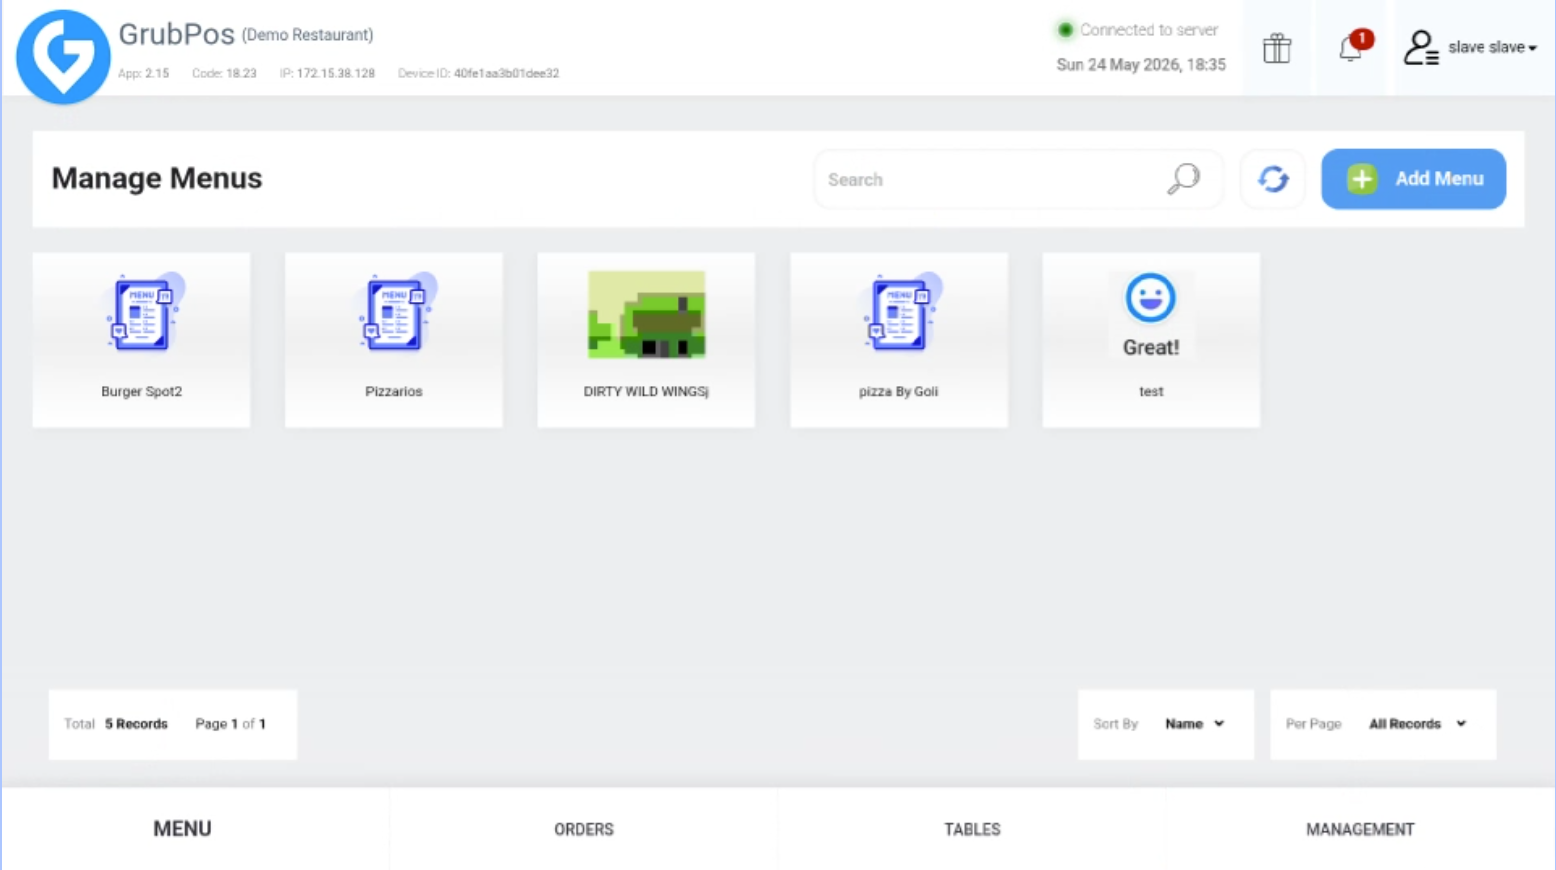
Task: Select the pizza By Goli label
Action: click(x=899, y=391)
